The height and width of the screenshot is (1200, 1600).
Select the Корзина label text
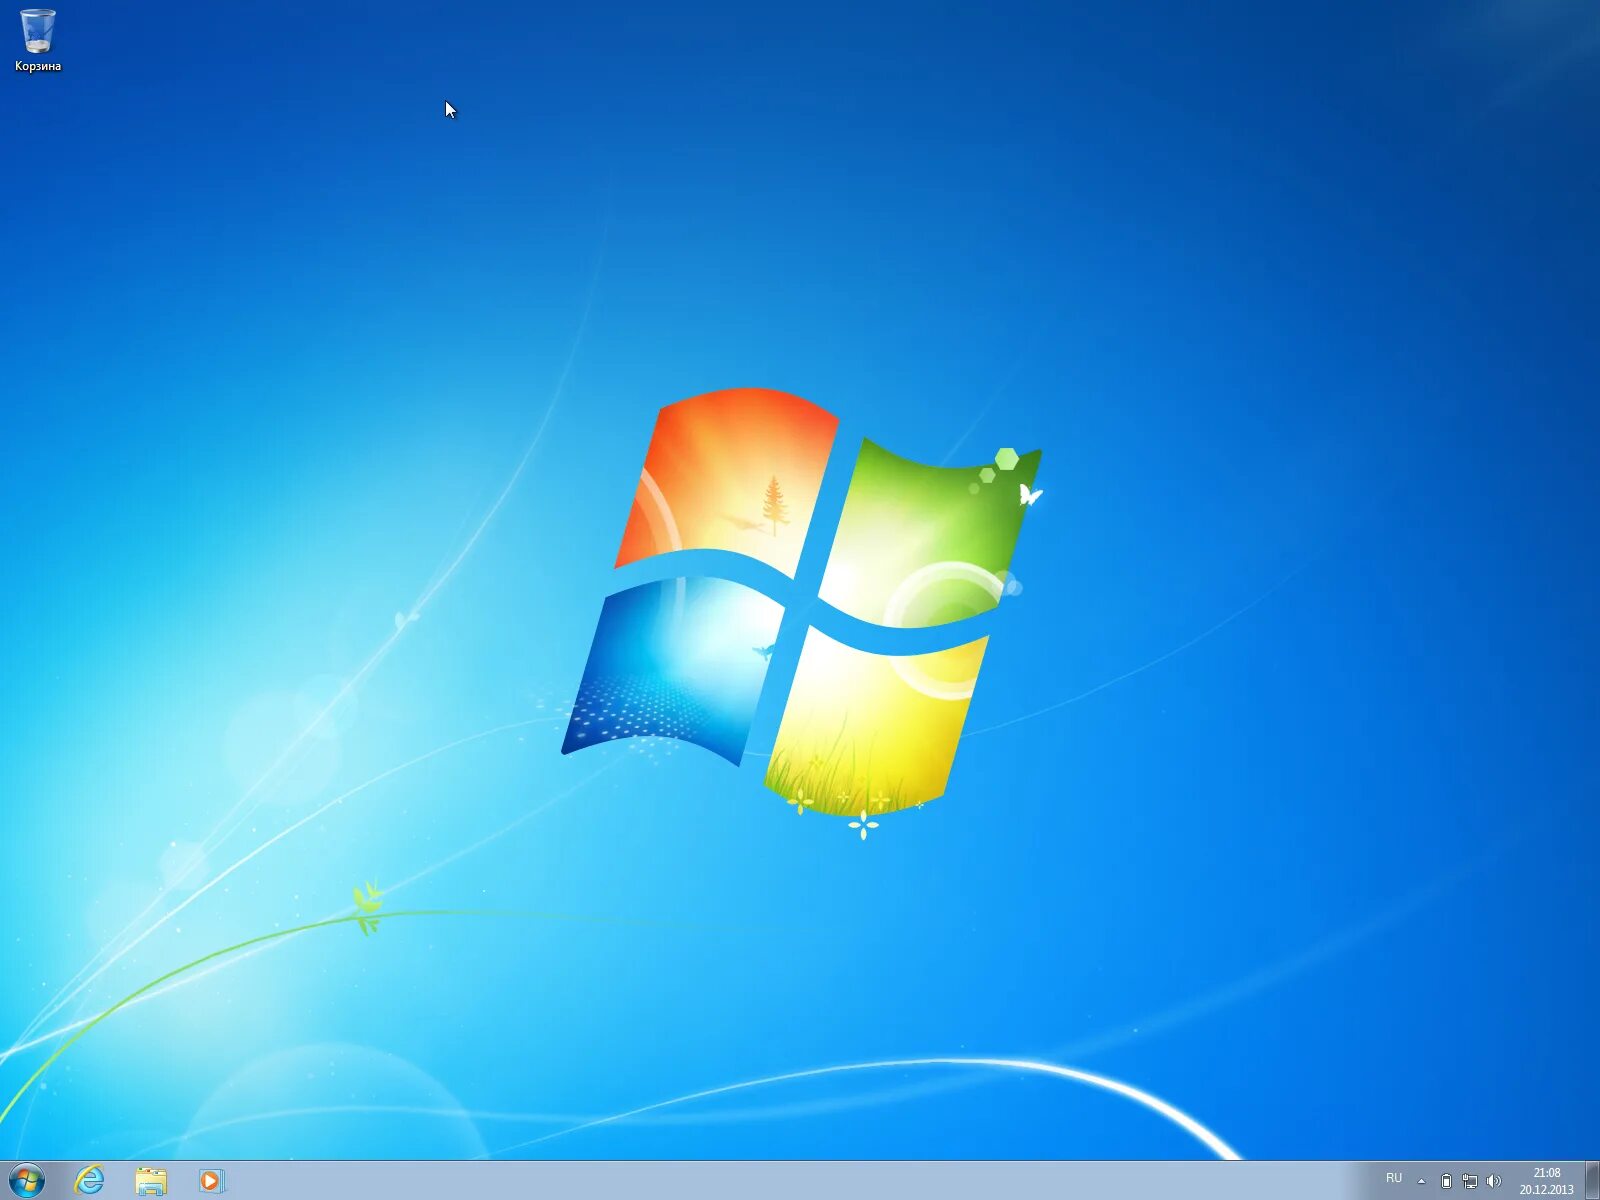(38, 68)
